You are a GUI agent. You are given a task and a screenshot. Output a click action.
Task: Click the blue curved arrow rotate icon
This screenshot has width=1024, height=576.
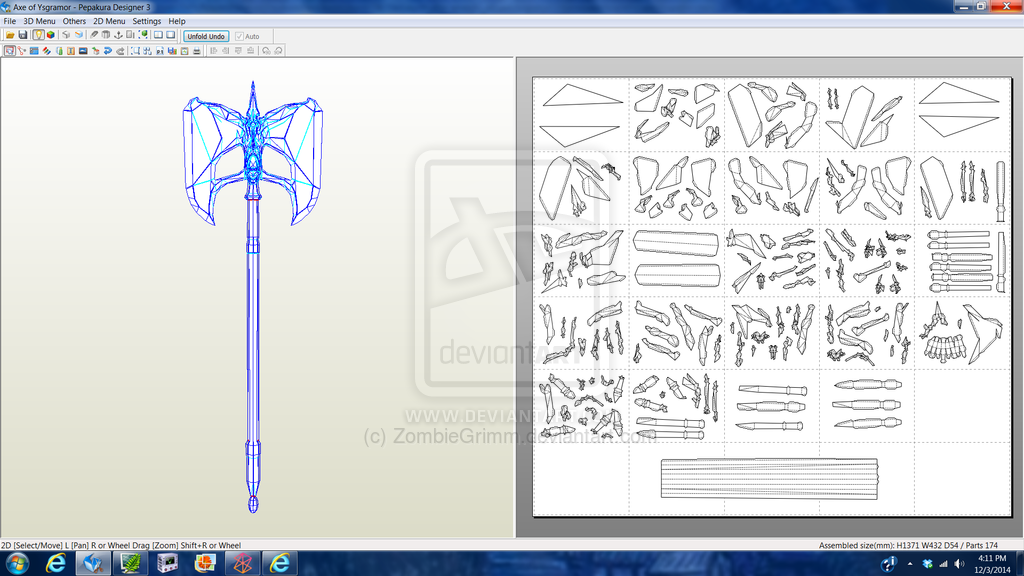(x=108, y=50)
